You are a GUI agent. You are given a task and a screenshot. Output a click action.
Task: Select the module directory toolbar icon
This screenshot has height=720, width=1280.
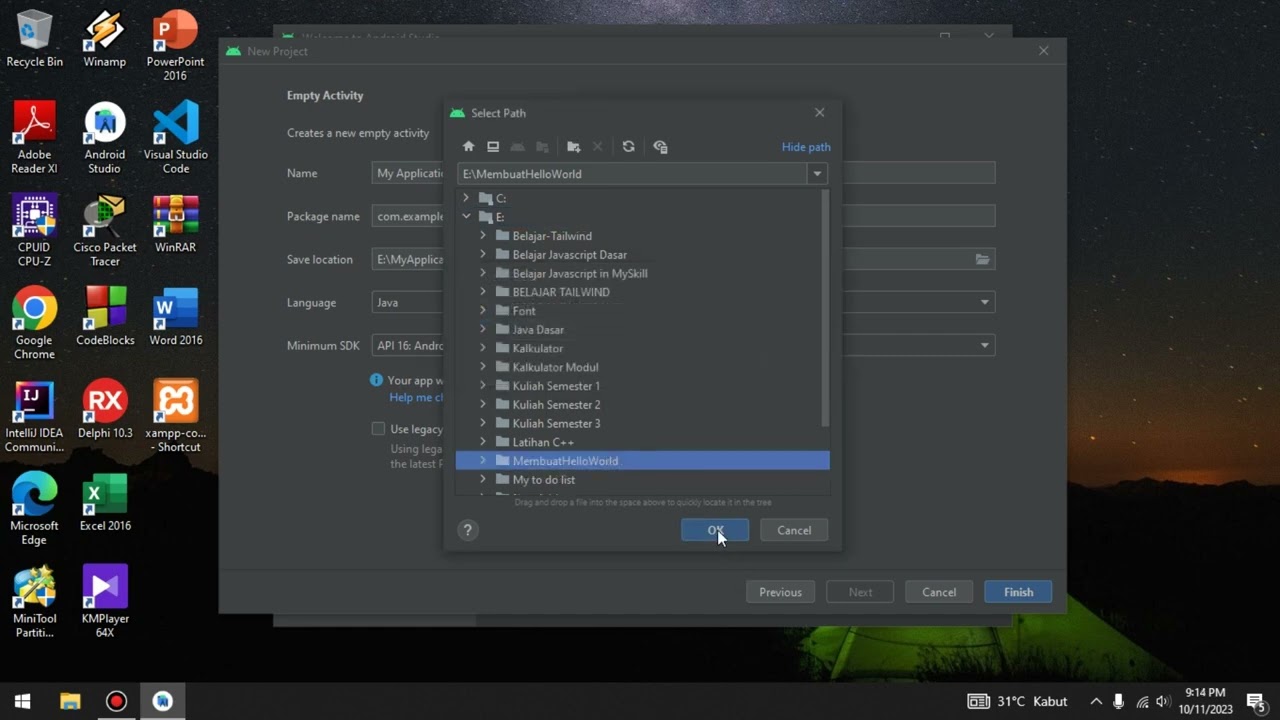tap(542, 147)
